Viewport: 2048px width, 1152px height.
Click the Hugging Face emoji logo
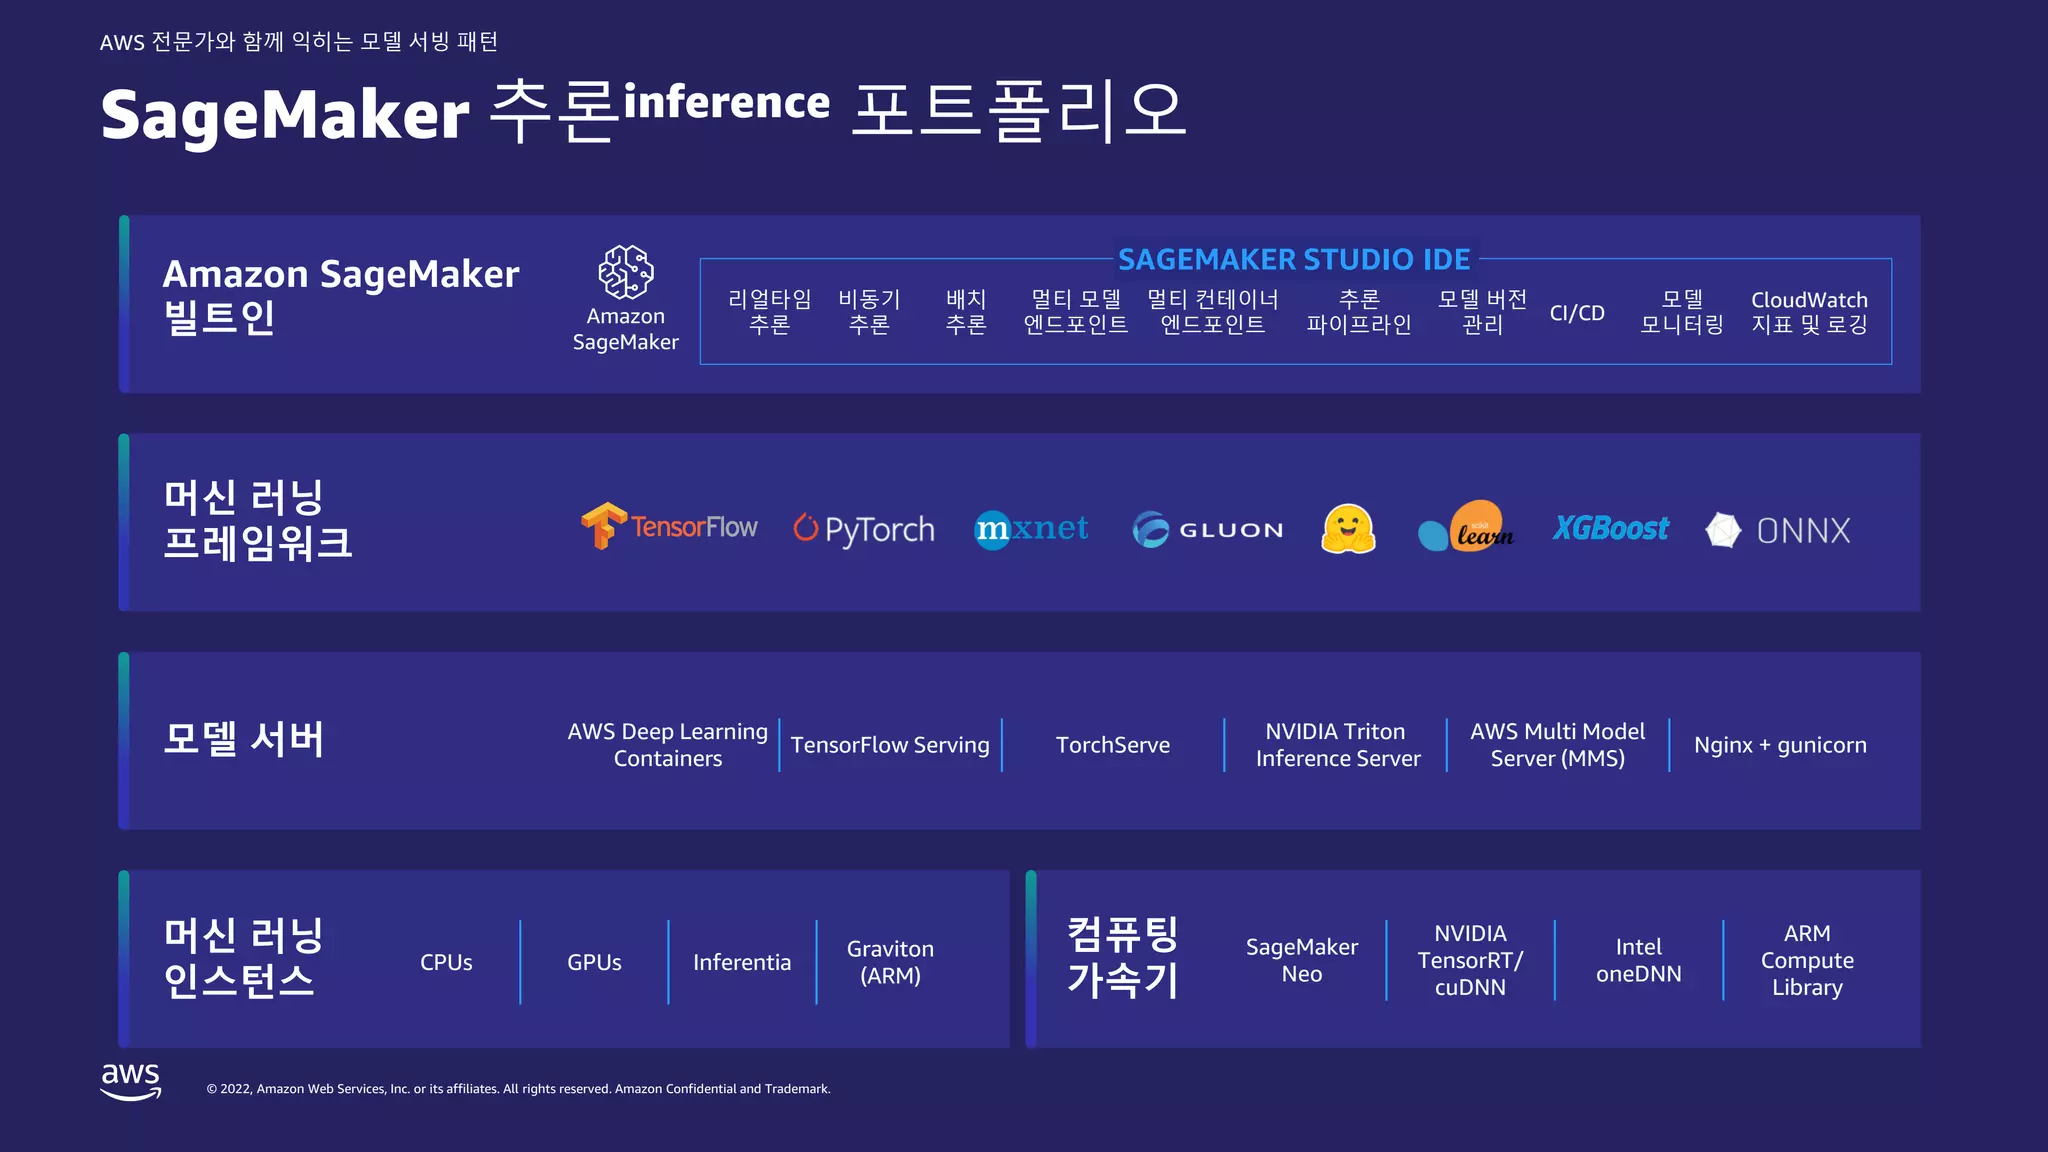(x=1348, y=528)
